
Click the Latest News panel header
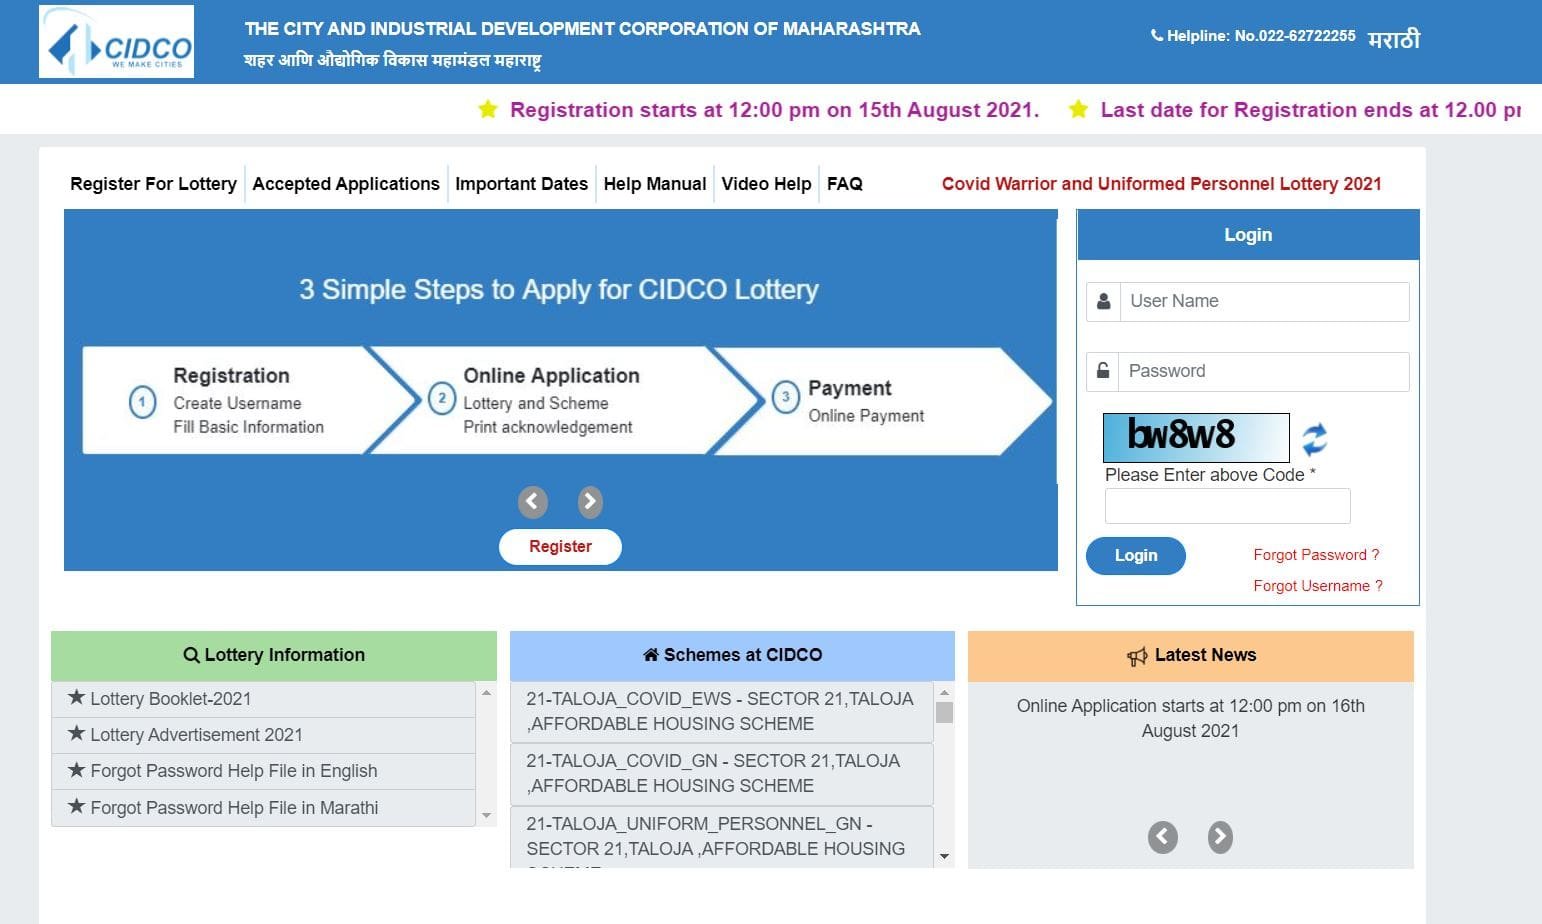[1190, 655]
